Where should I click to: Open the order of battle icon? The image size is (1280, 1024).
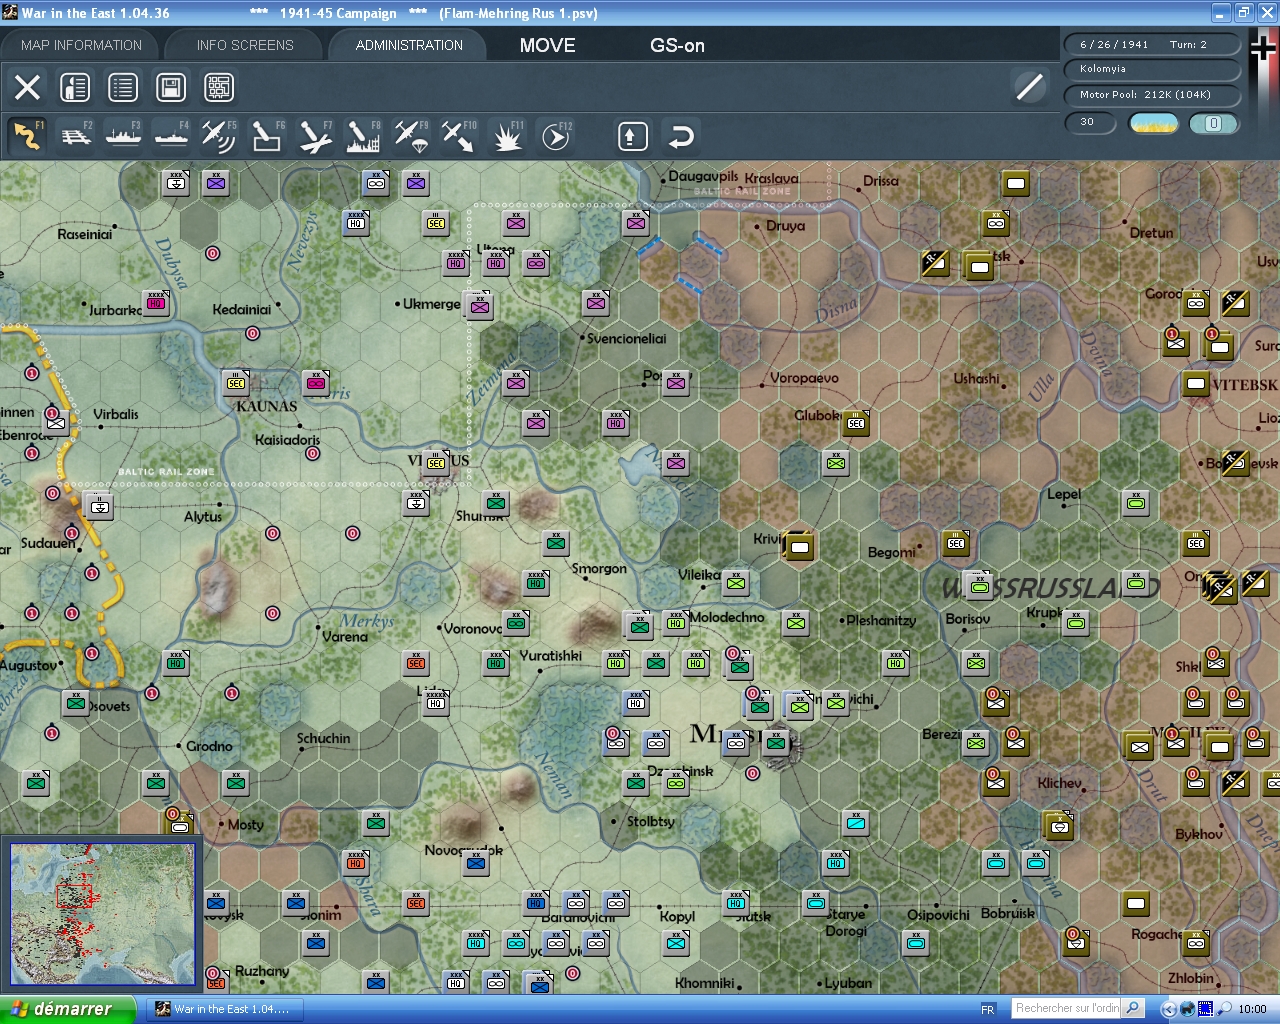(75, 87)
